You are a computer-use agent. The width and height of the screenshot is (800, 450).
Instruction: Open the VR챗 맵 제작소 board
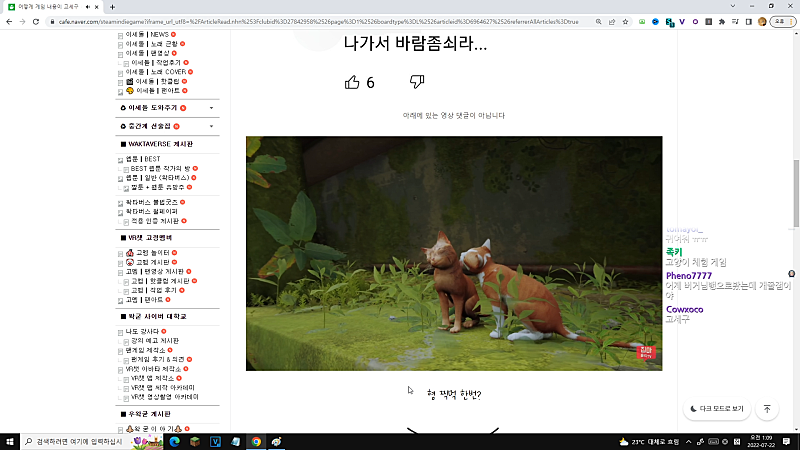[x=152, y=379]
